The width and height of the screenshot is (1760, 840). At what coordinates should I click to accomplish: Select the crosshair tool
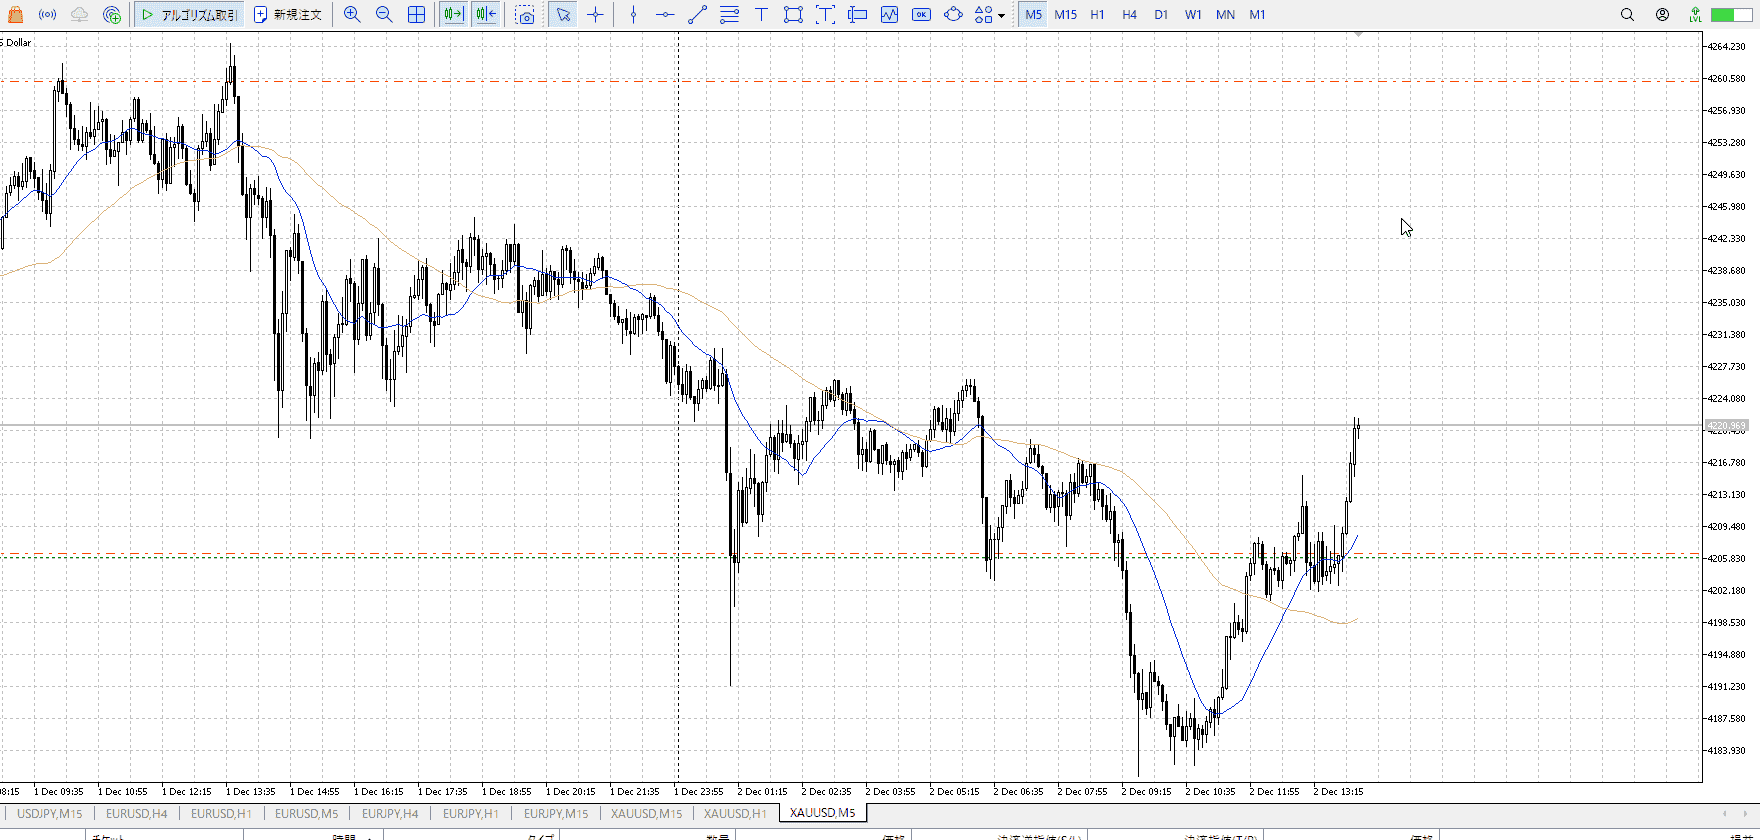(x=596, y=15)
